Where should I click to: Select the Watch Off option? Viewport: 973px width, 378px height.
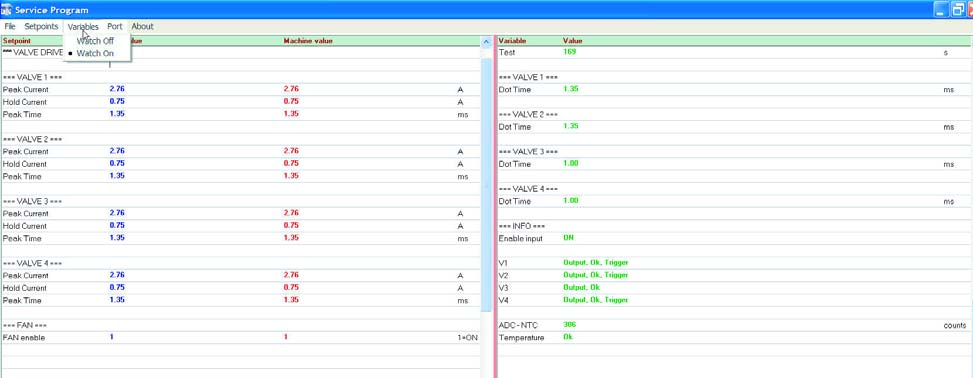(x=95, y=41)
